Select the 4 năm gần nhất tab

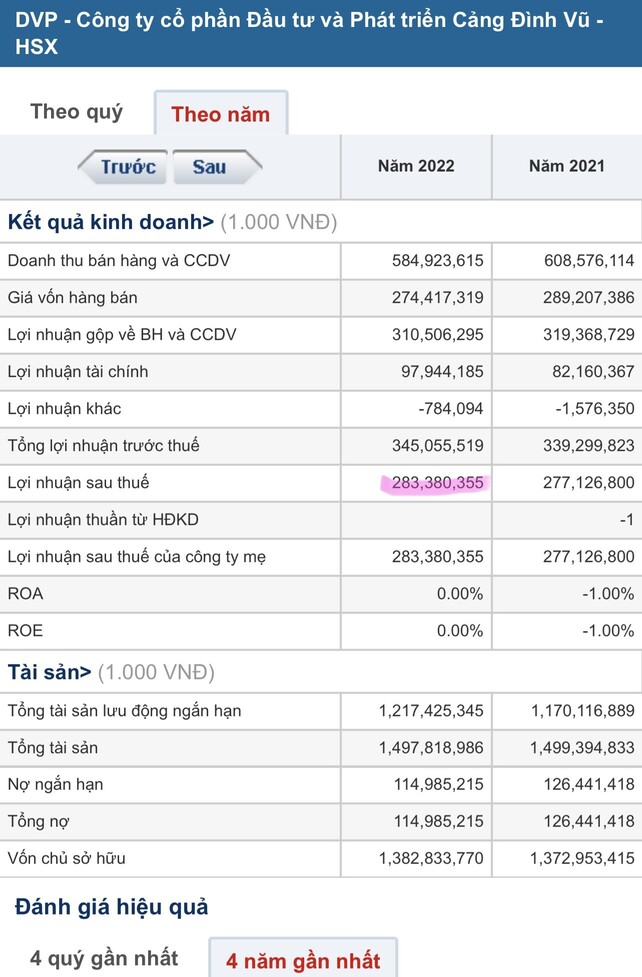coord(302,960)
